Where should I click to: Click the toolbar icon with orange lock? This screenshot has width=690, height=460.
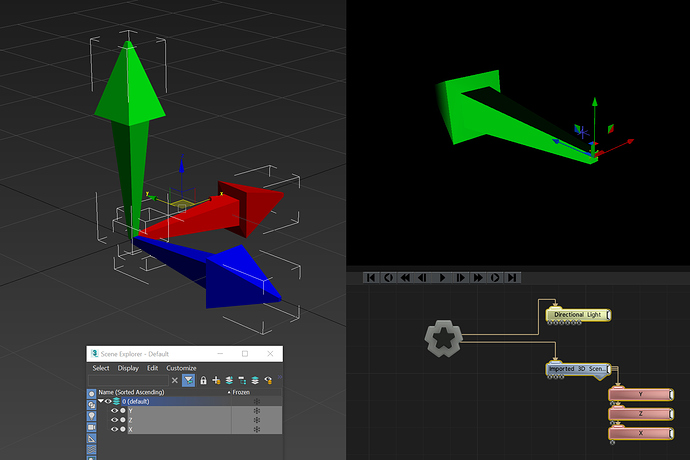[268, 380]
